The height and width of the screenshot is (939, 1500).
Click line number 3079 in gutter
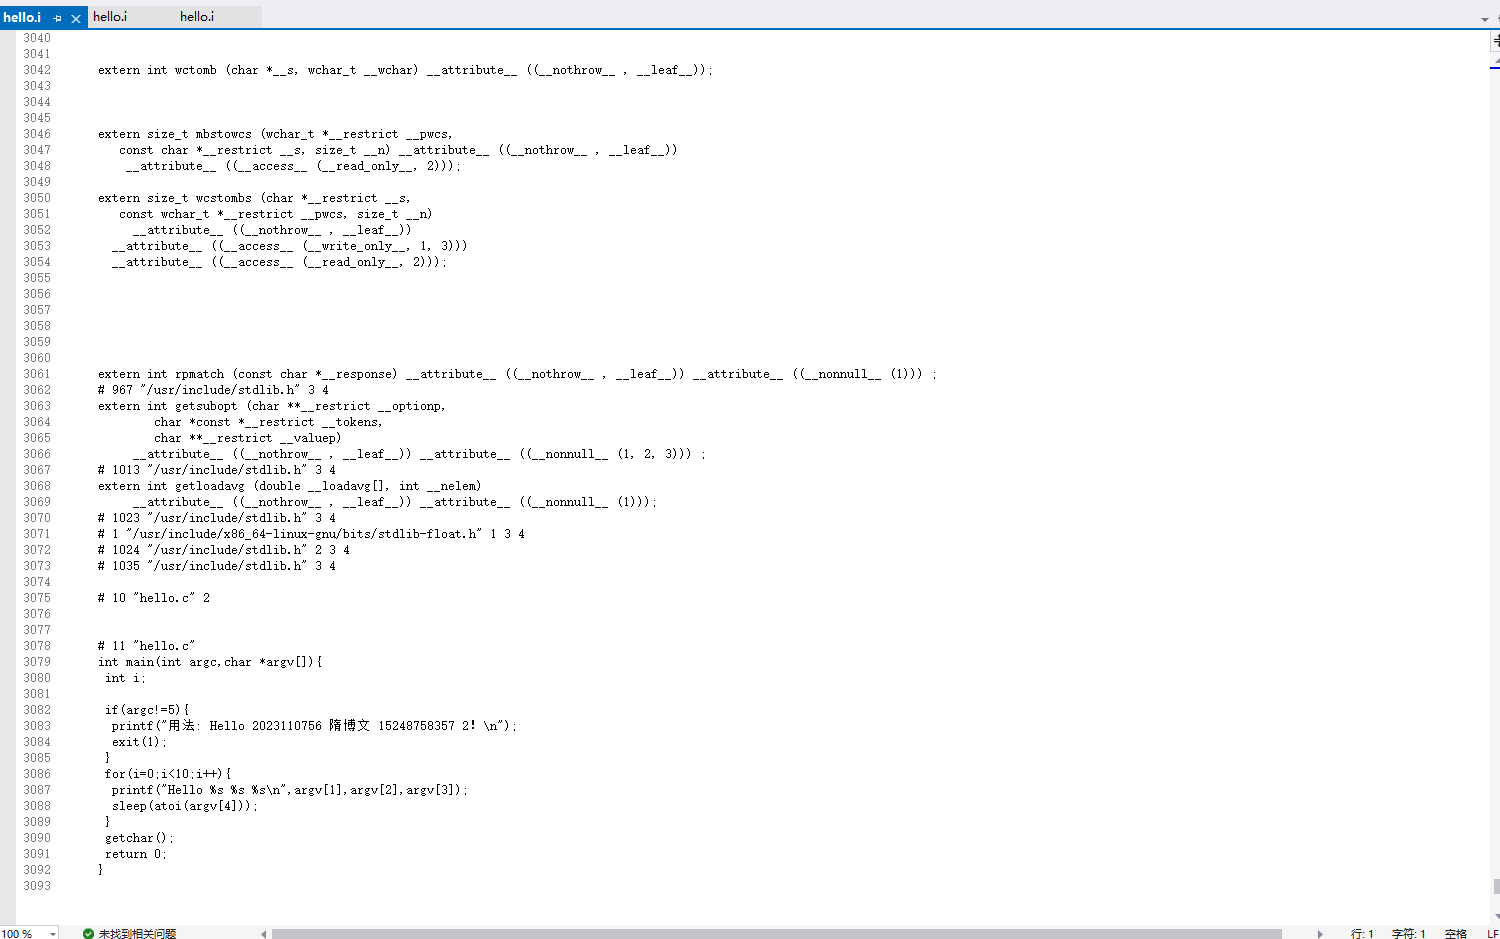click(37, 662)
